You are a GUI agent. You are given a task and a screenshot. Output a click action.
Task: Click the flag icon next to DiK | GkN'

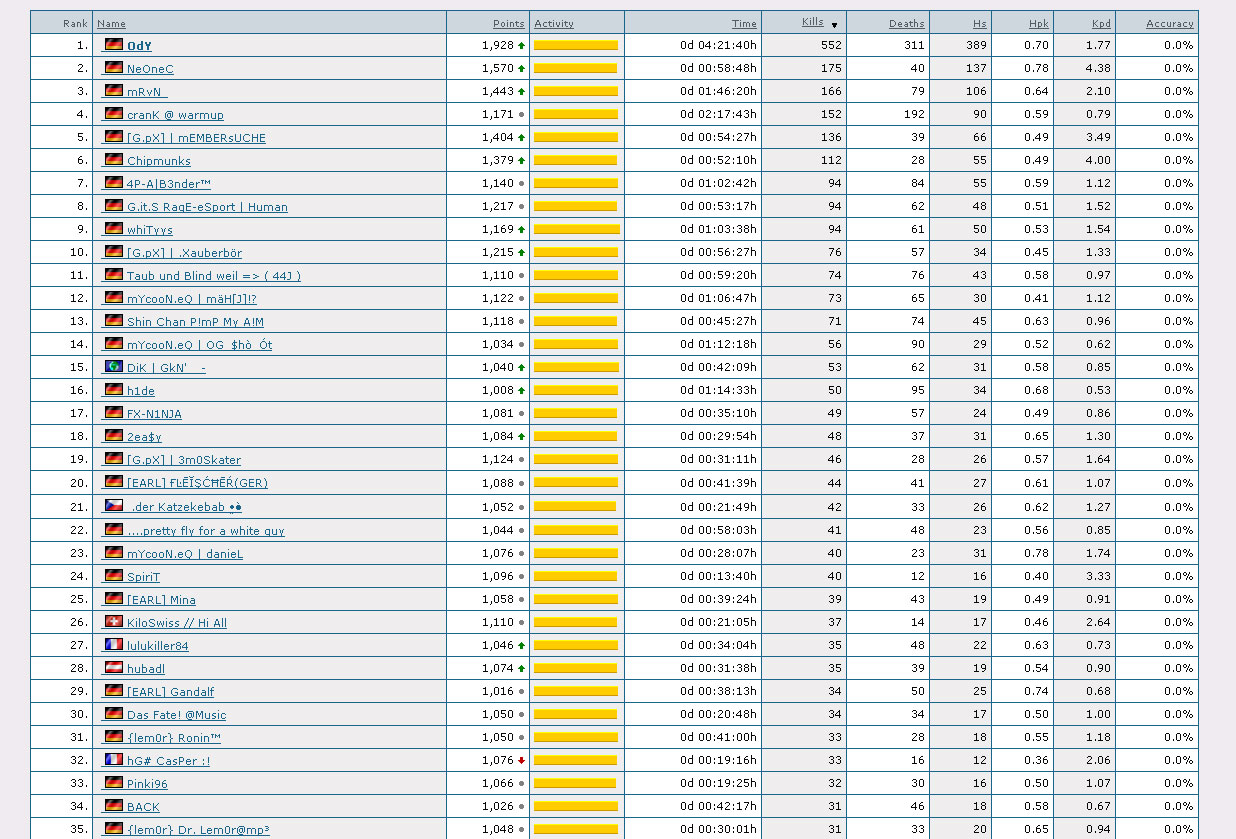click(113, 367)
